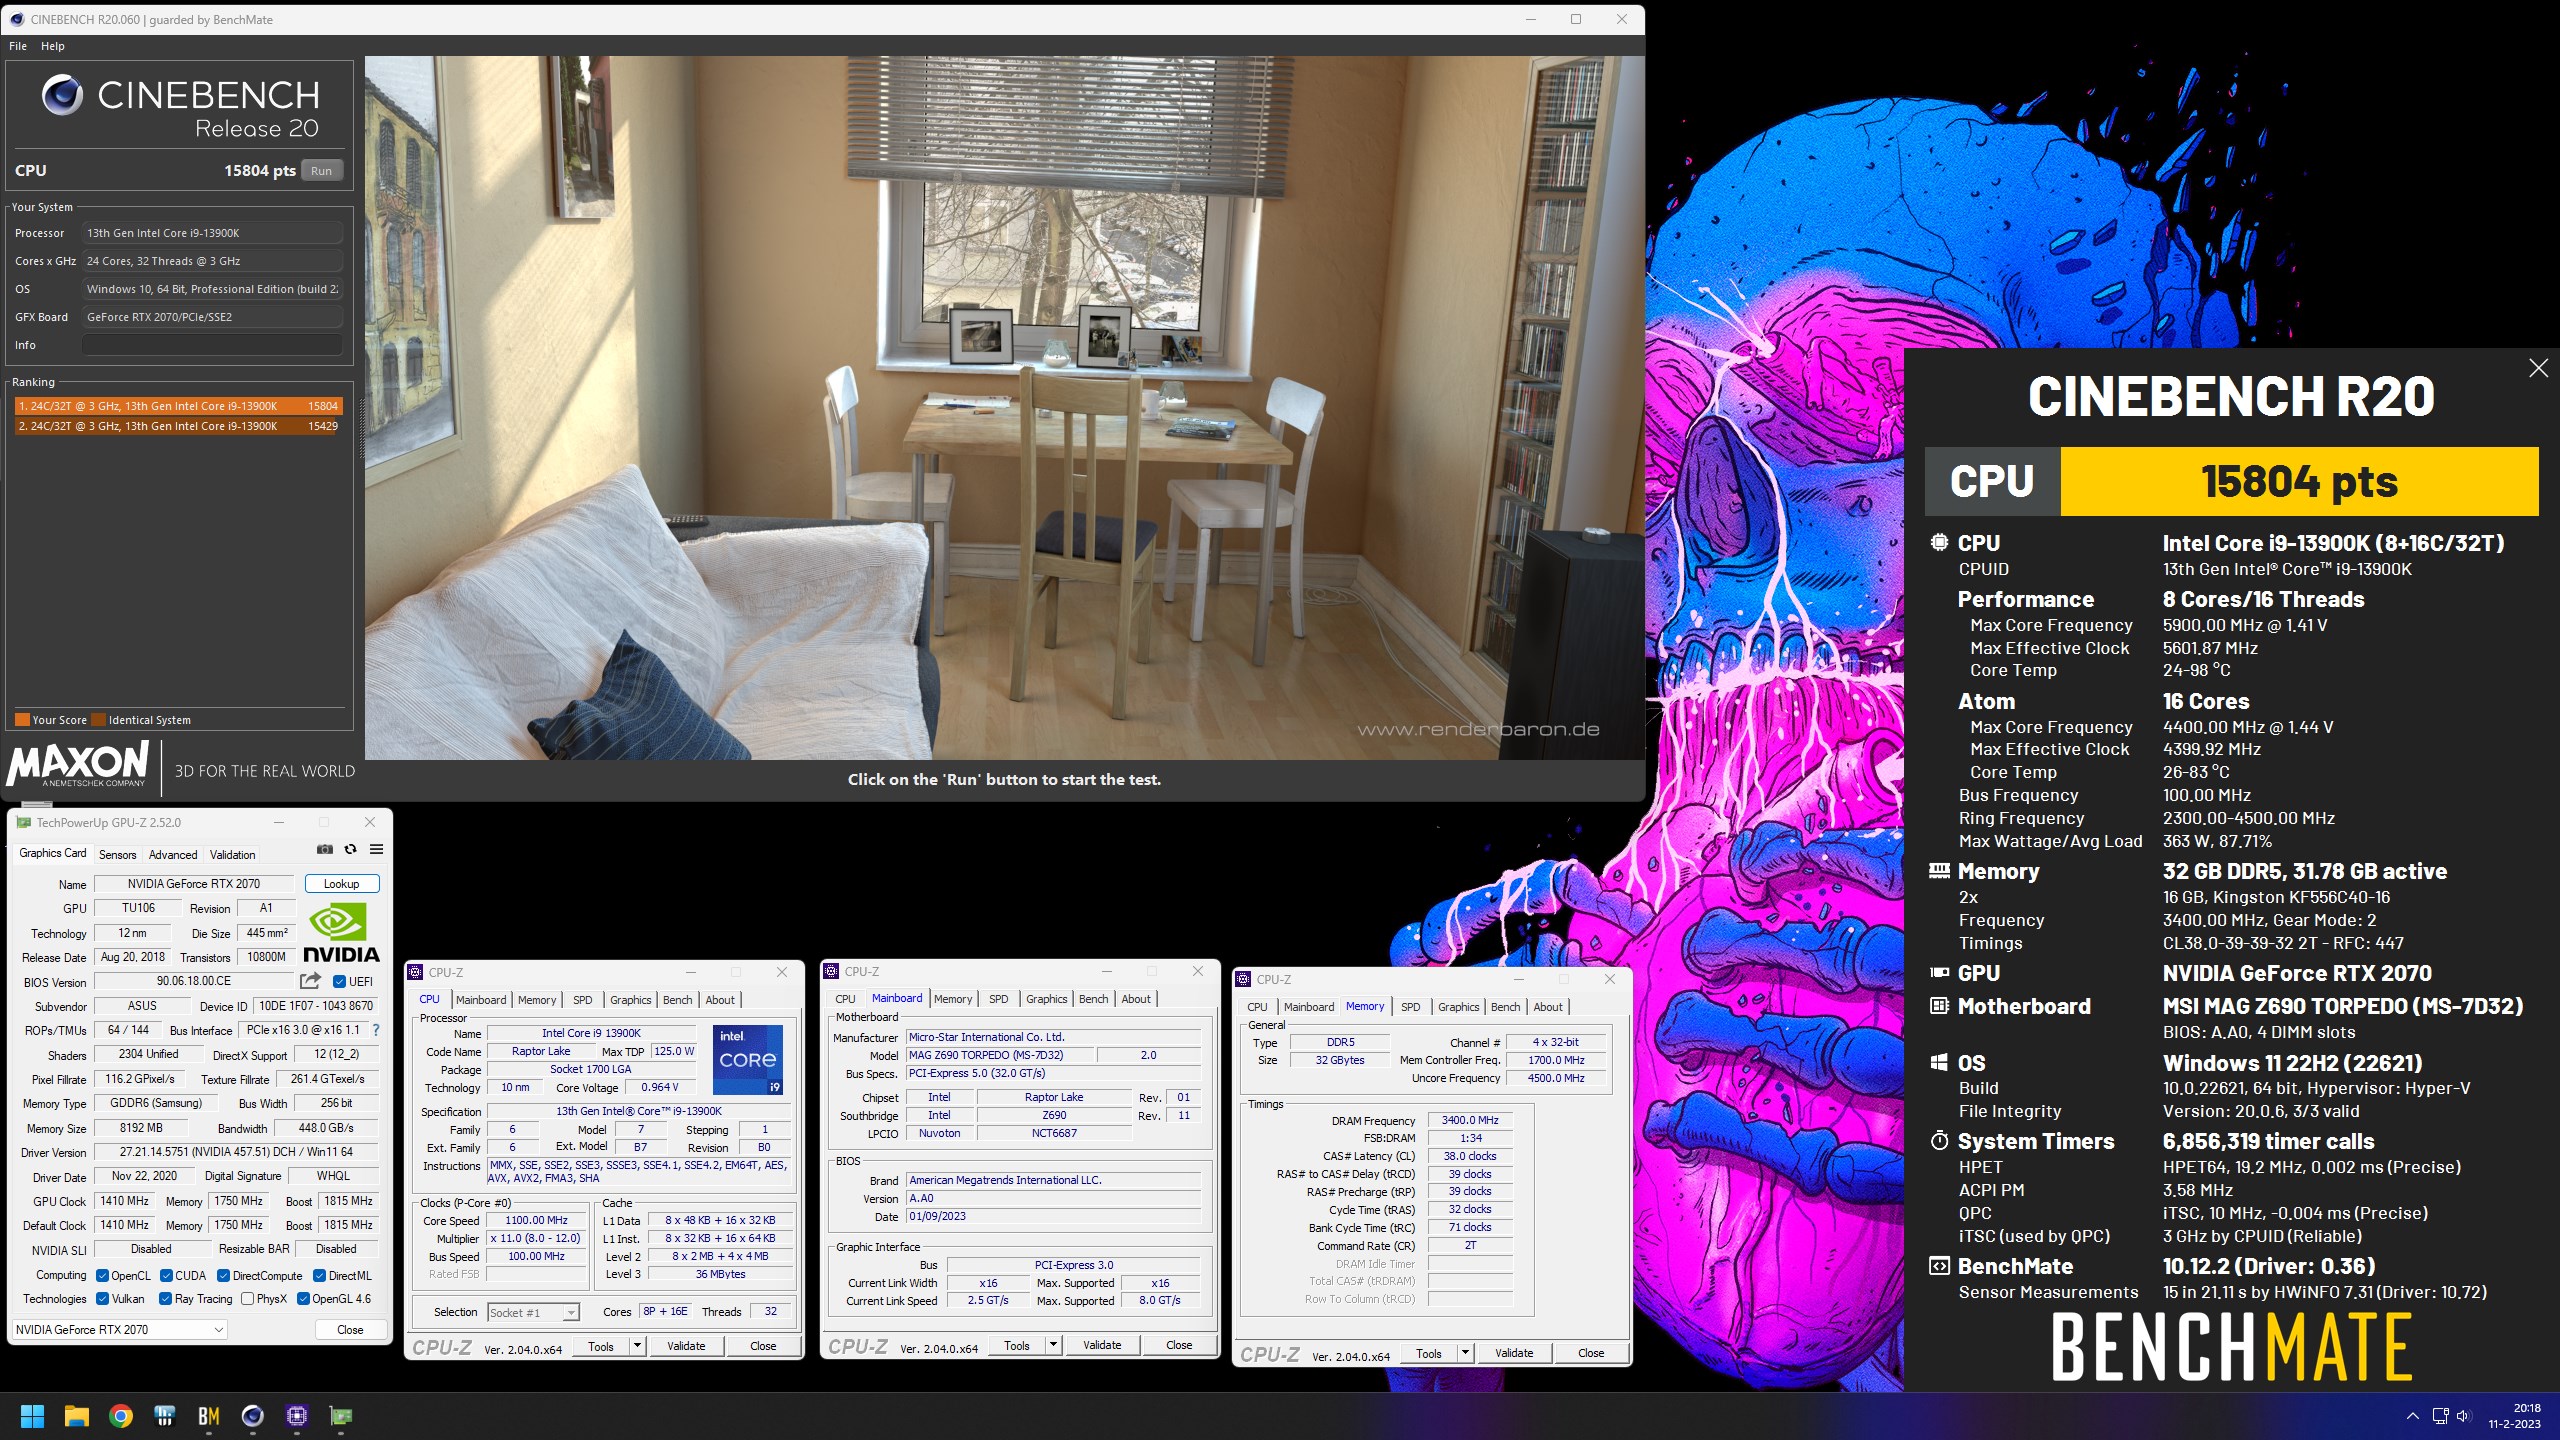
Task: Click Validate in CPU-Z CPU window
Action: coord(686,1346)
